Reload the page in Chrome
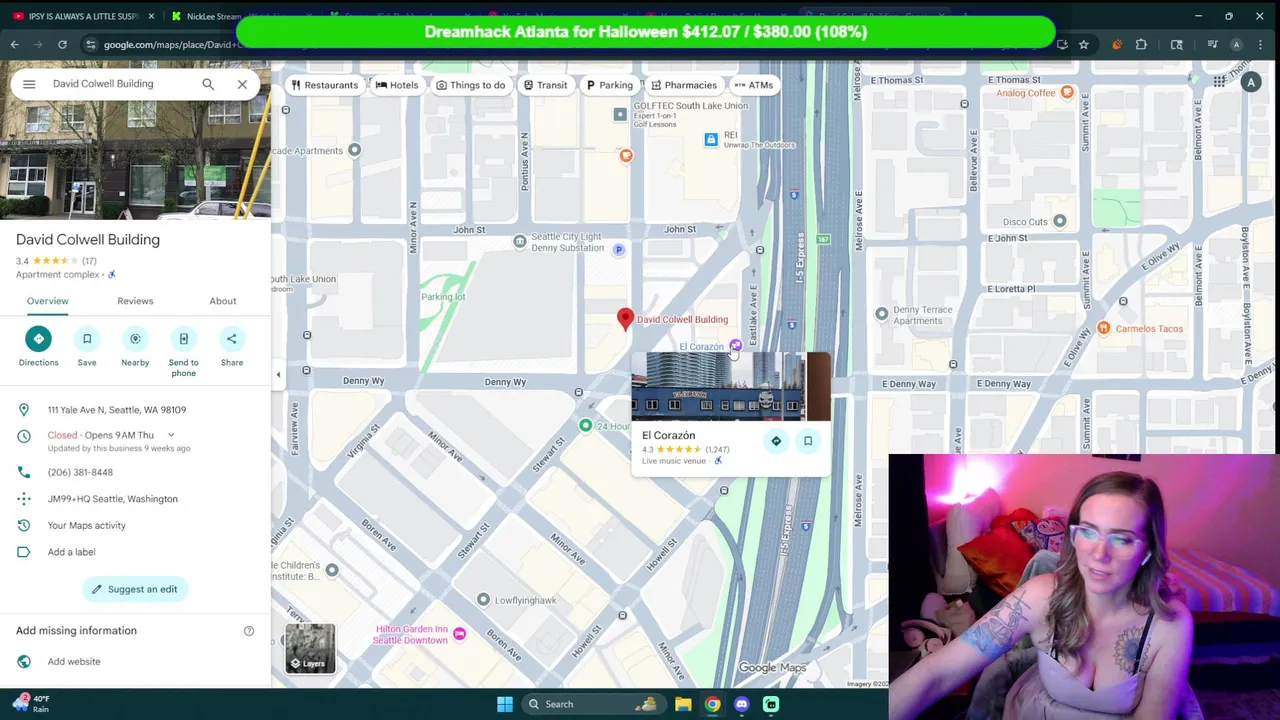 pyautogui.click(x=62, y=44)
